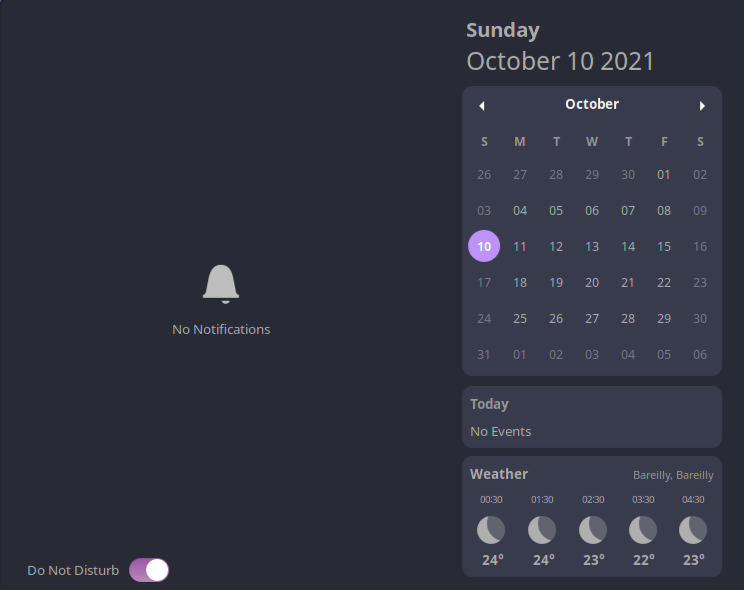Click the 00:30 forecast time label
Screen dimensions: 744x590
(x=491, y=500)
